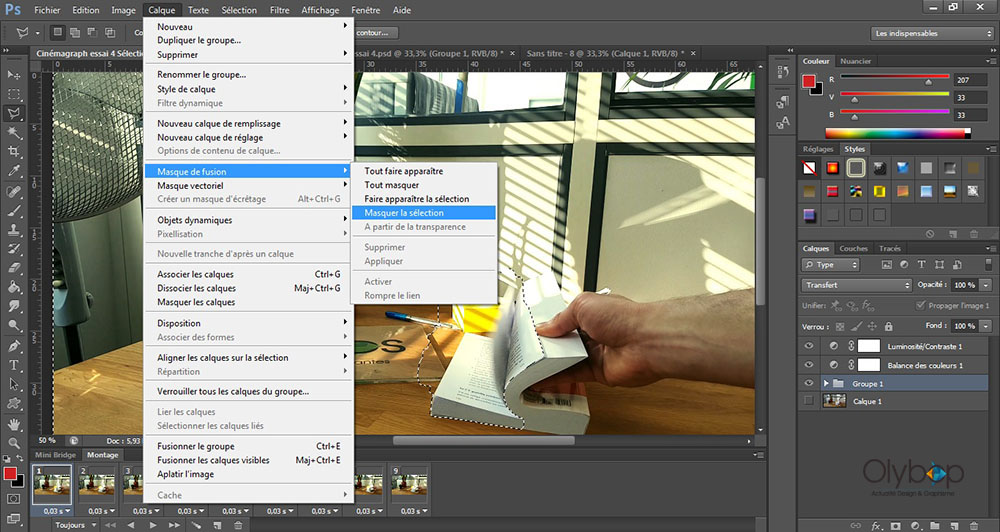The width and height of the screenshot is (1000, 532).
Task: Select animation frame 2 thumbnail
Action: (x=97, y=484)
